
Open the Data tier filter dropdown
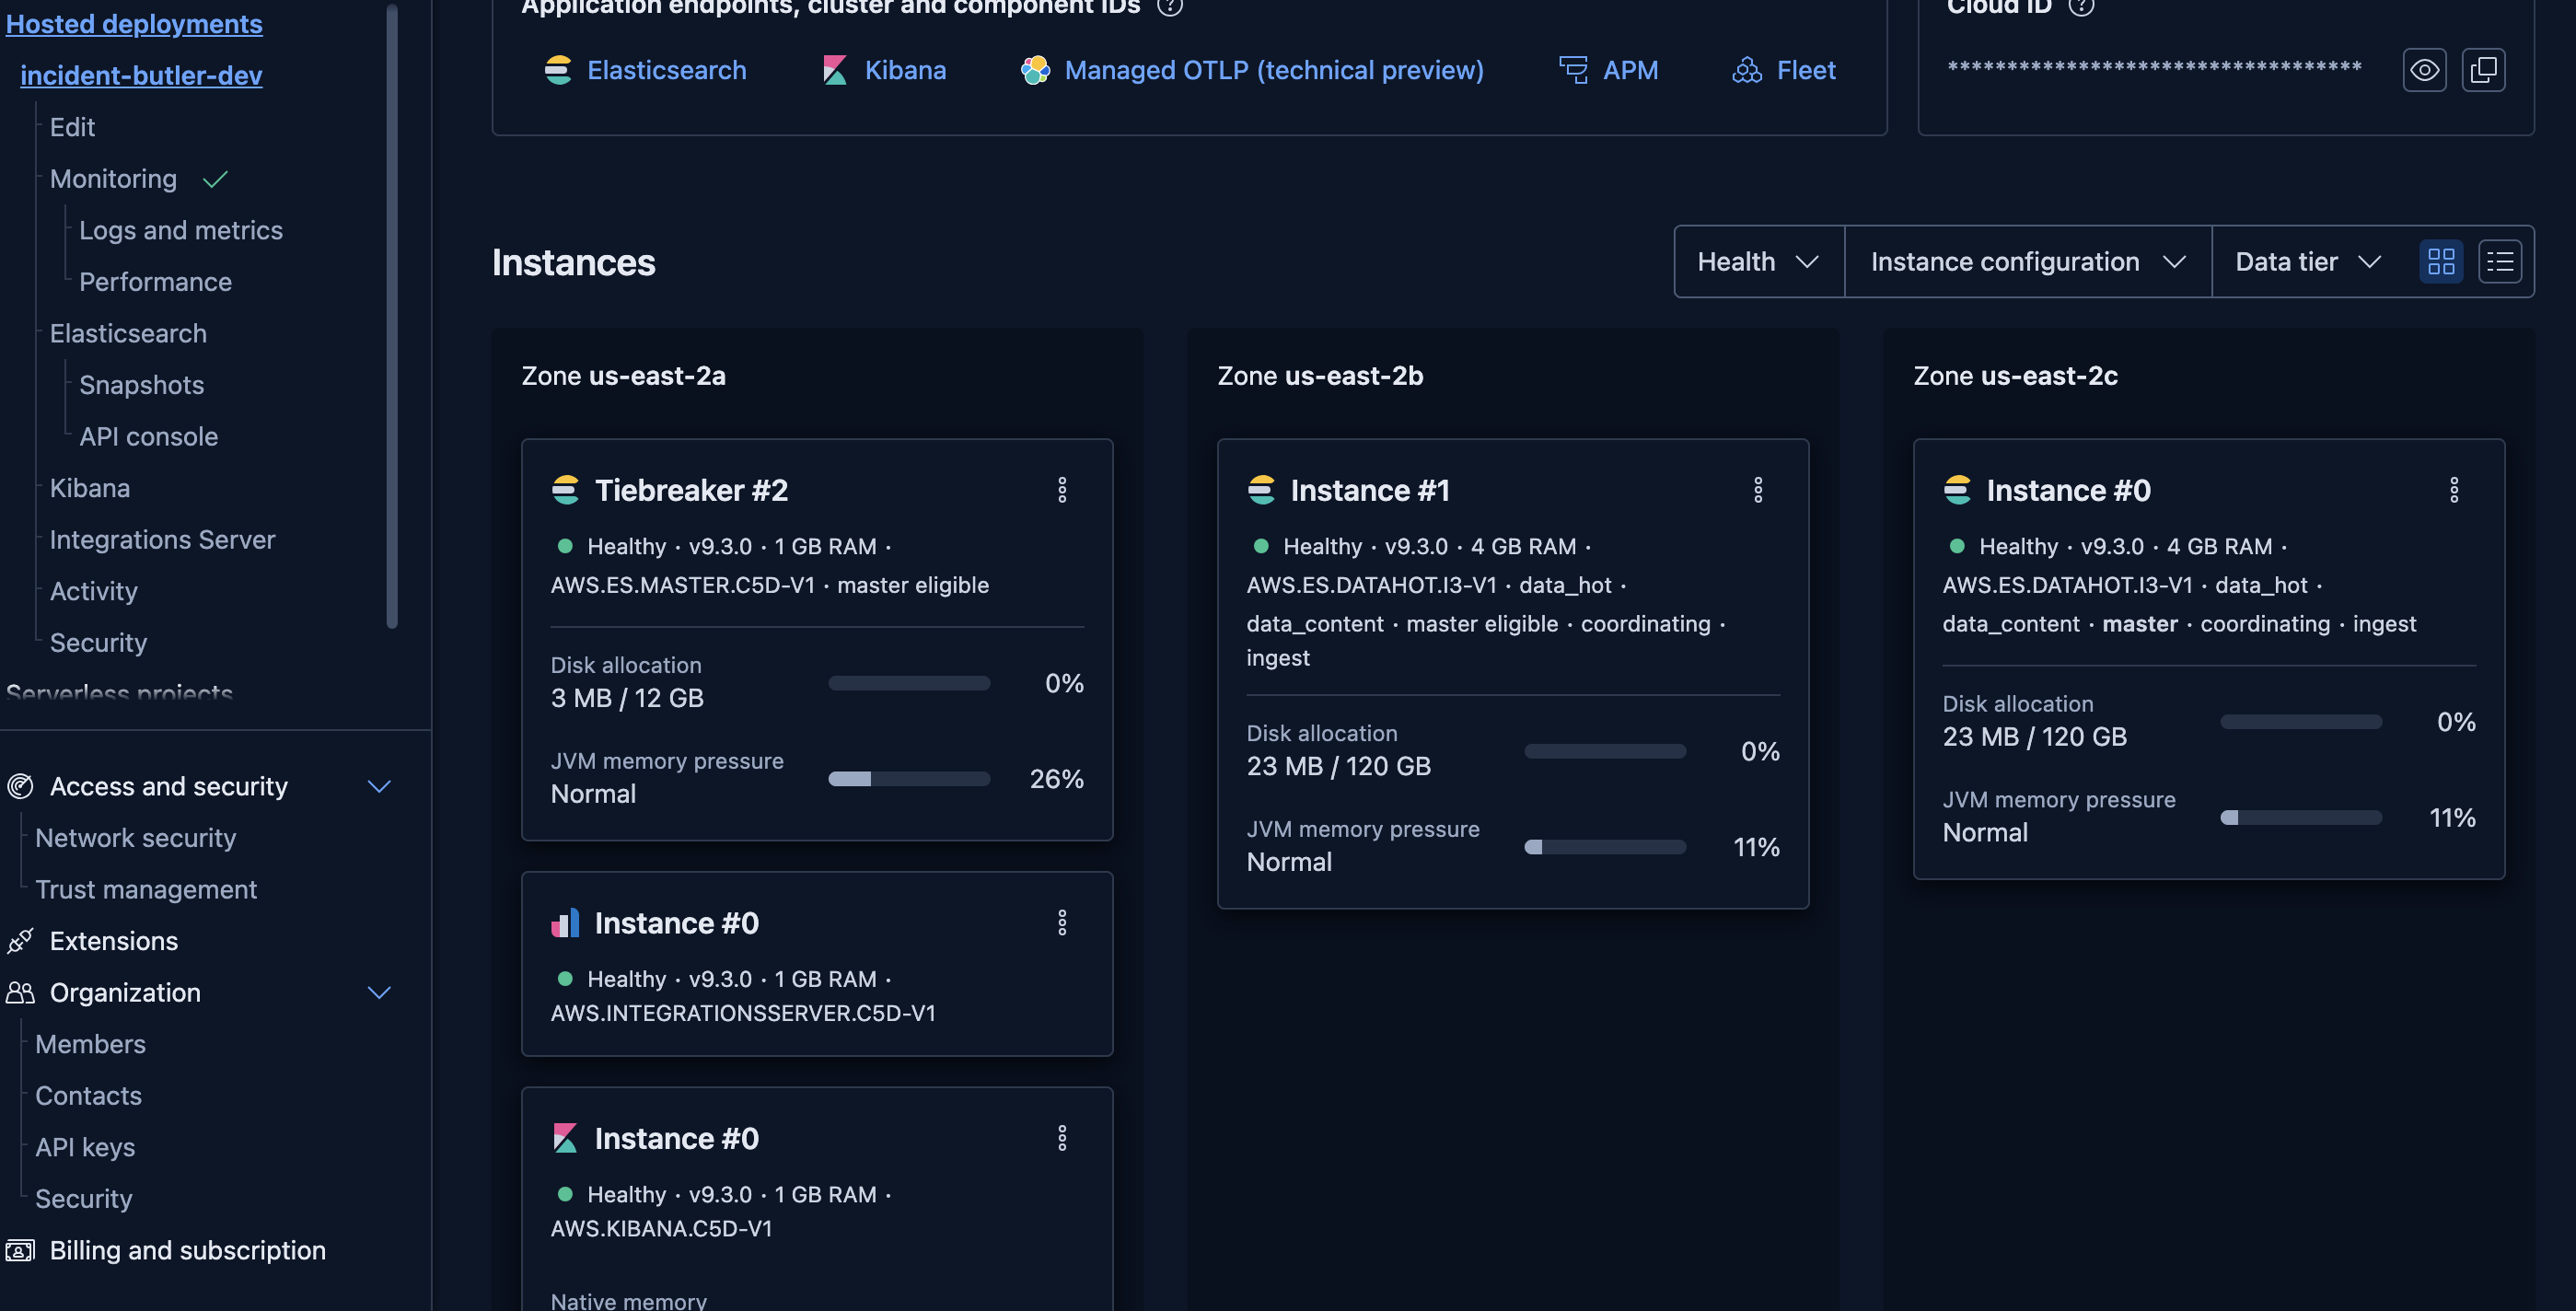click(x=2307, y=262)
